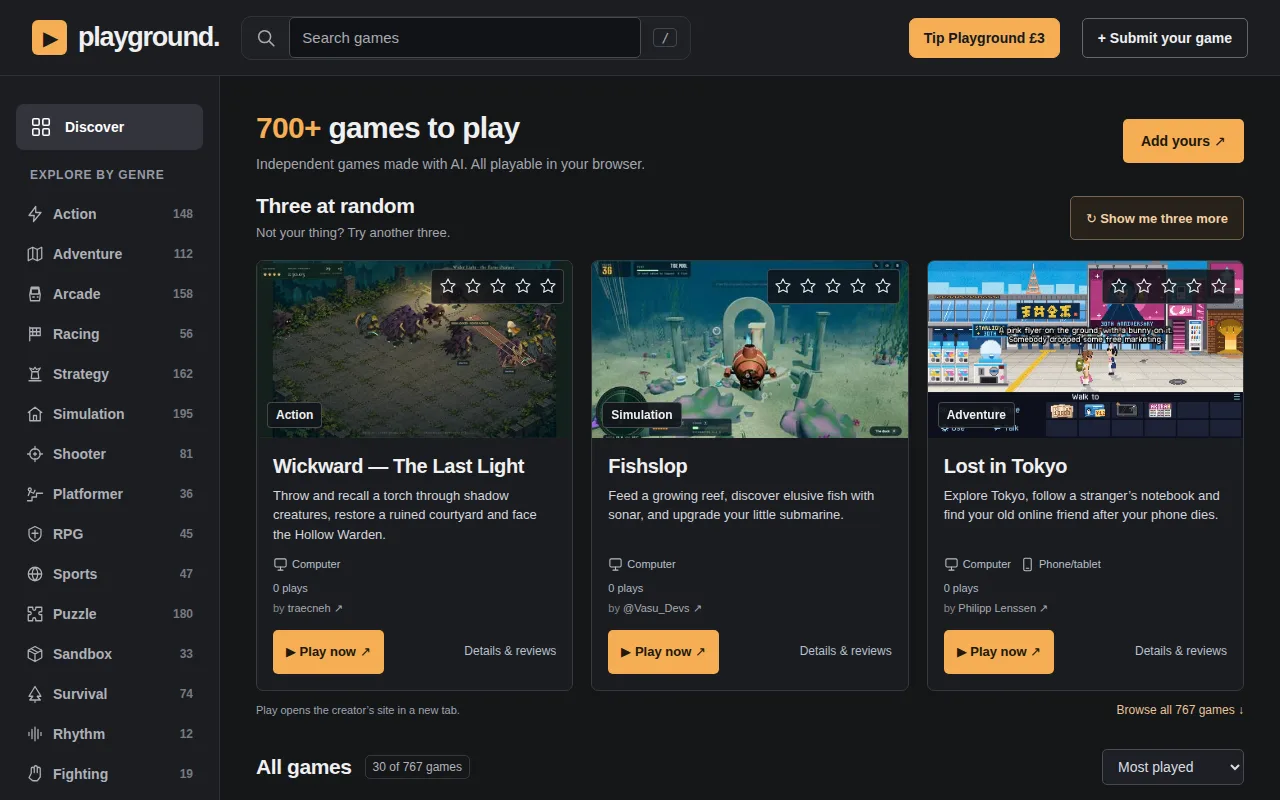Open the Shooter genre crosshair icon
Viewport: 1280px width, 800px height.
point(35,454)
